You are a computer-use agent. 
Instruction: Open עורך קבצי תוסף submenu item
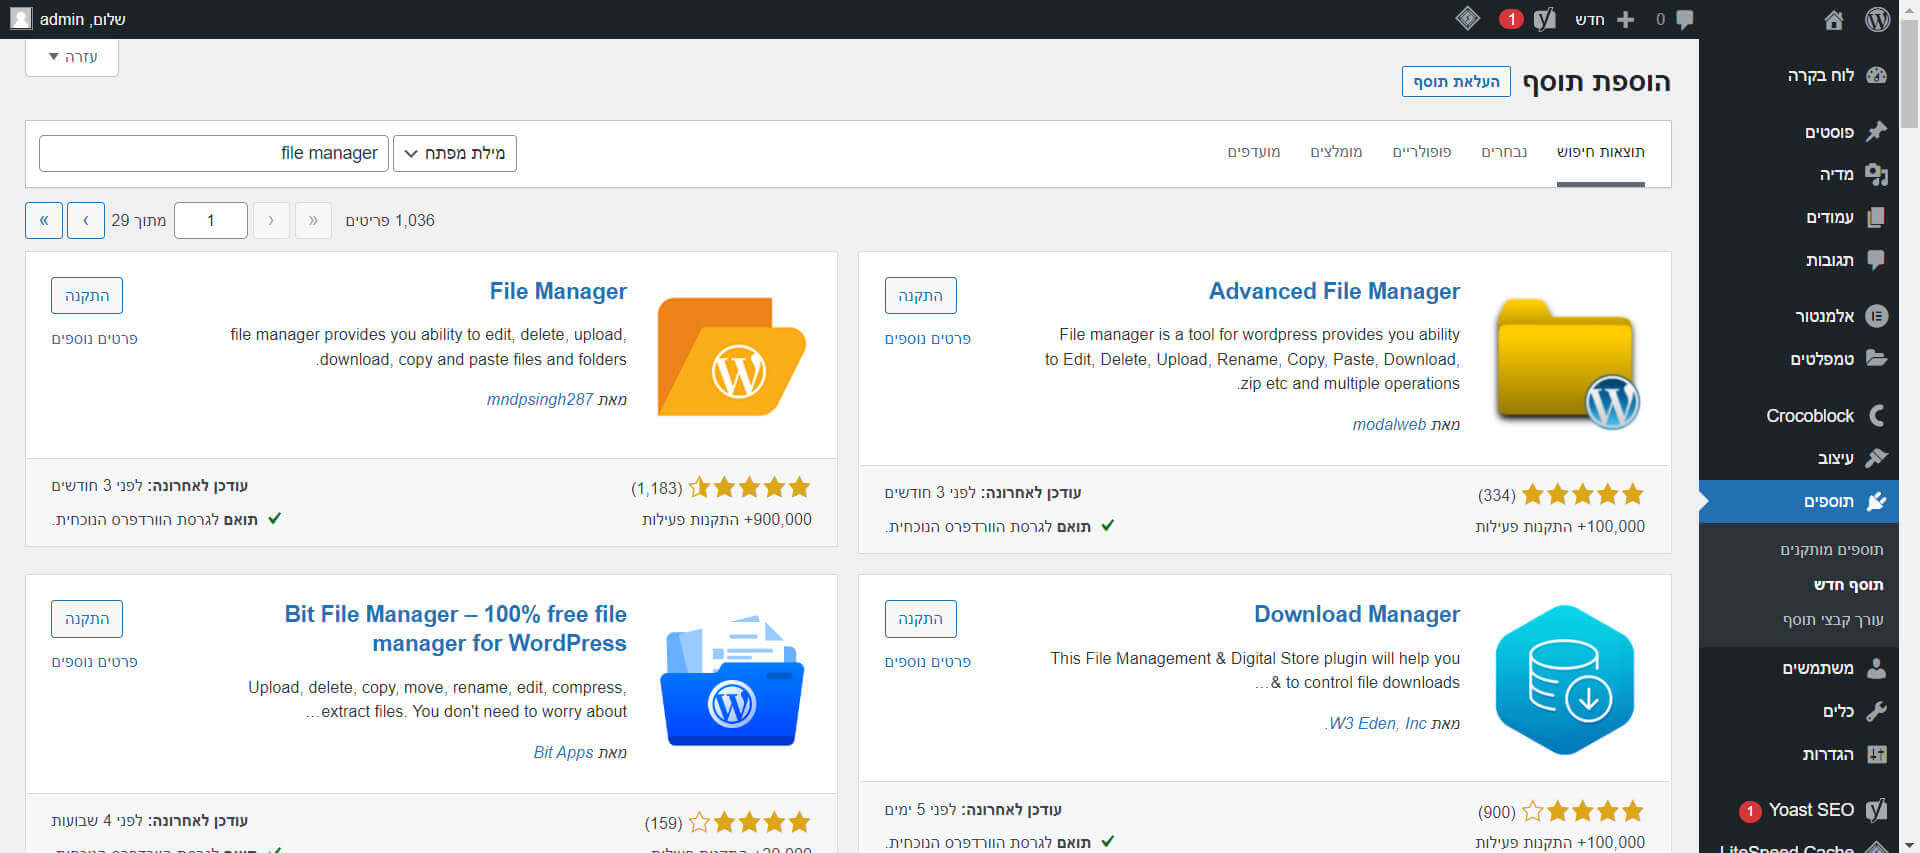pos(1833,620)
